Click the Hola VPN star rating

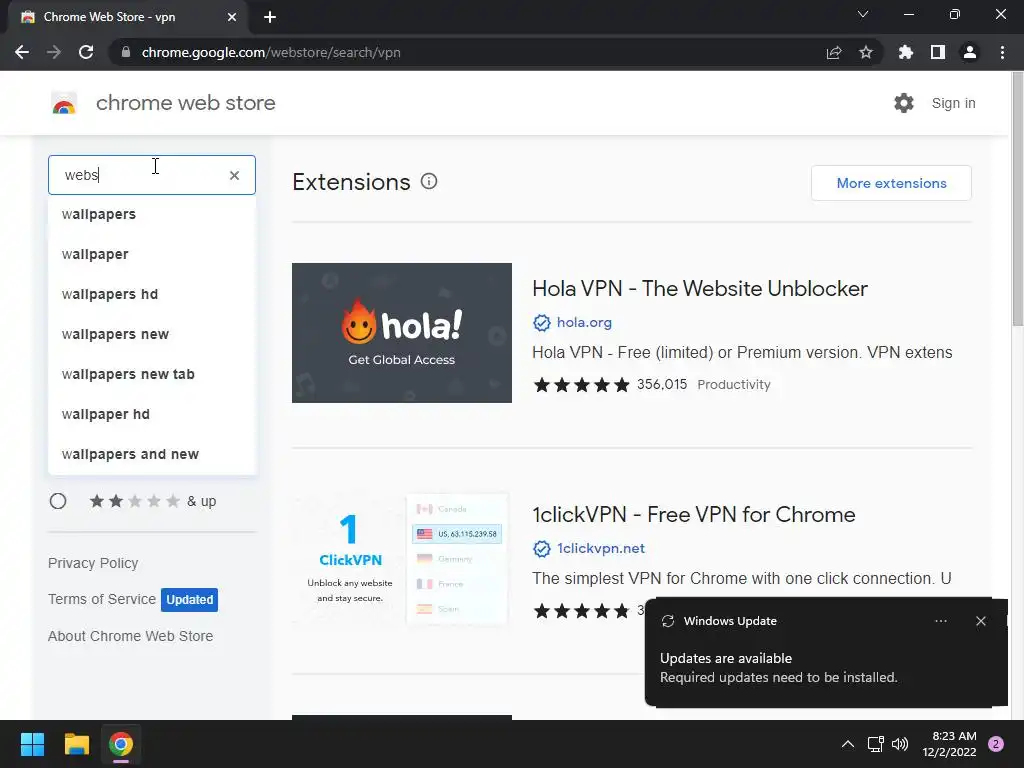pyautogui.click(x=581, y=385)
